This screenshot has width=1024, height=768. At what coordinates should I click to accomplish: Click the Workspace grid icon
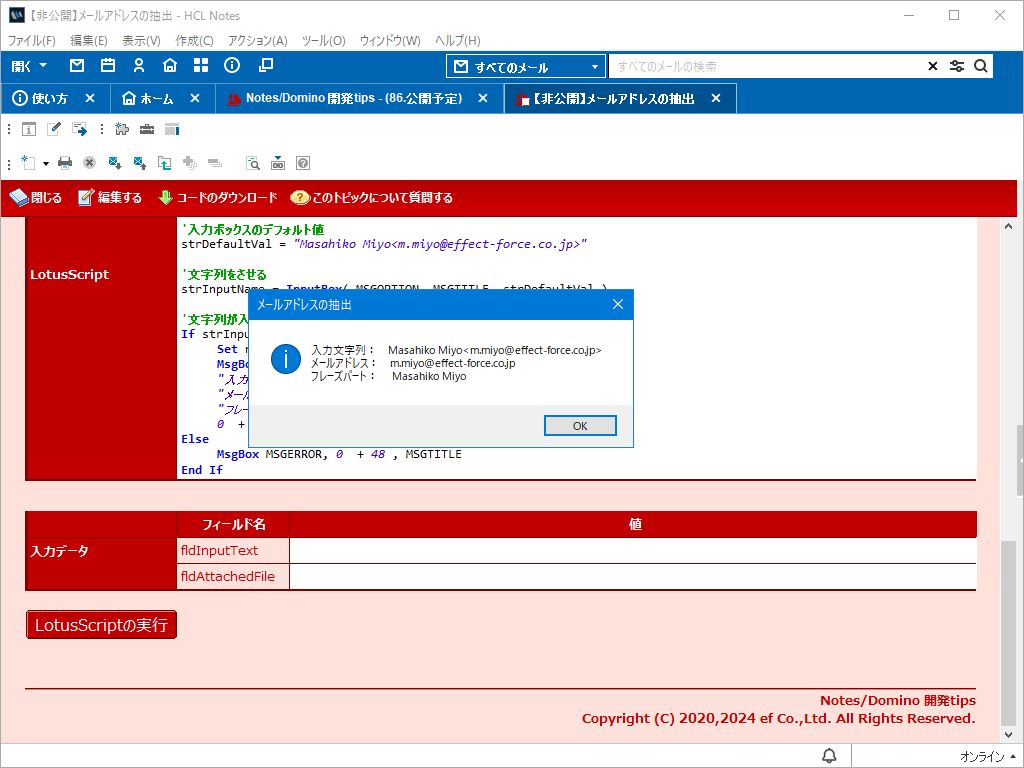coord(201,66)
